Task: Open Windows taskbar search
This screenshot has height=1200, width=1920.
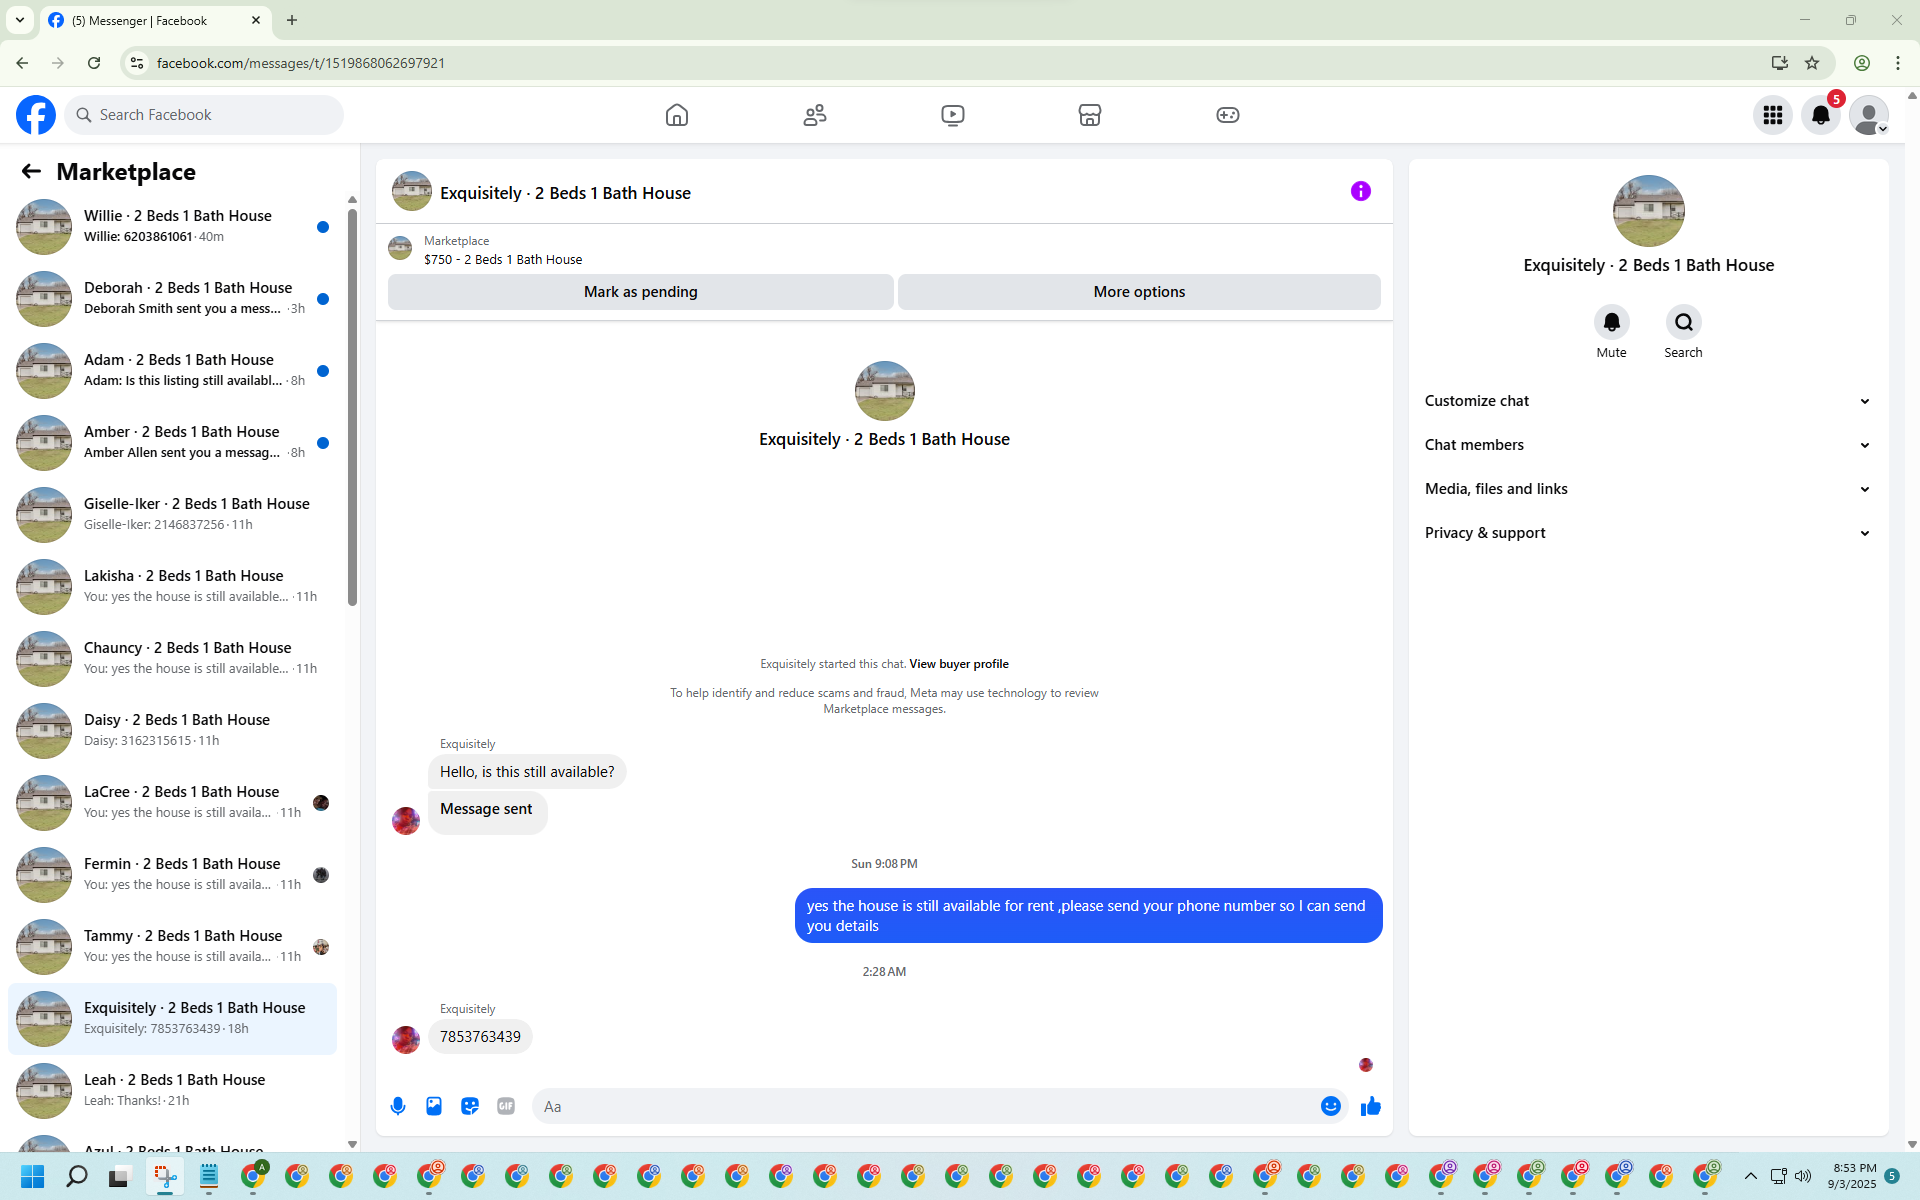Action: (x=77, y=1176)
